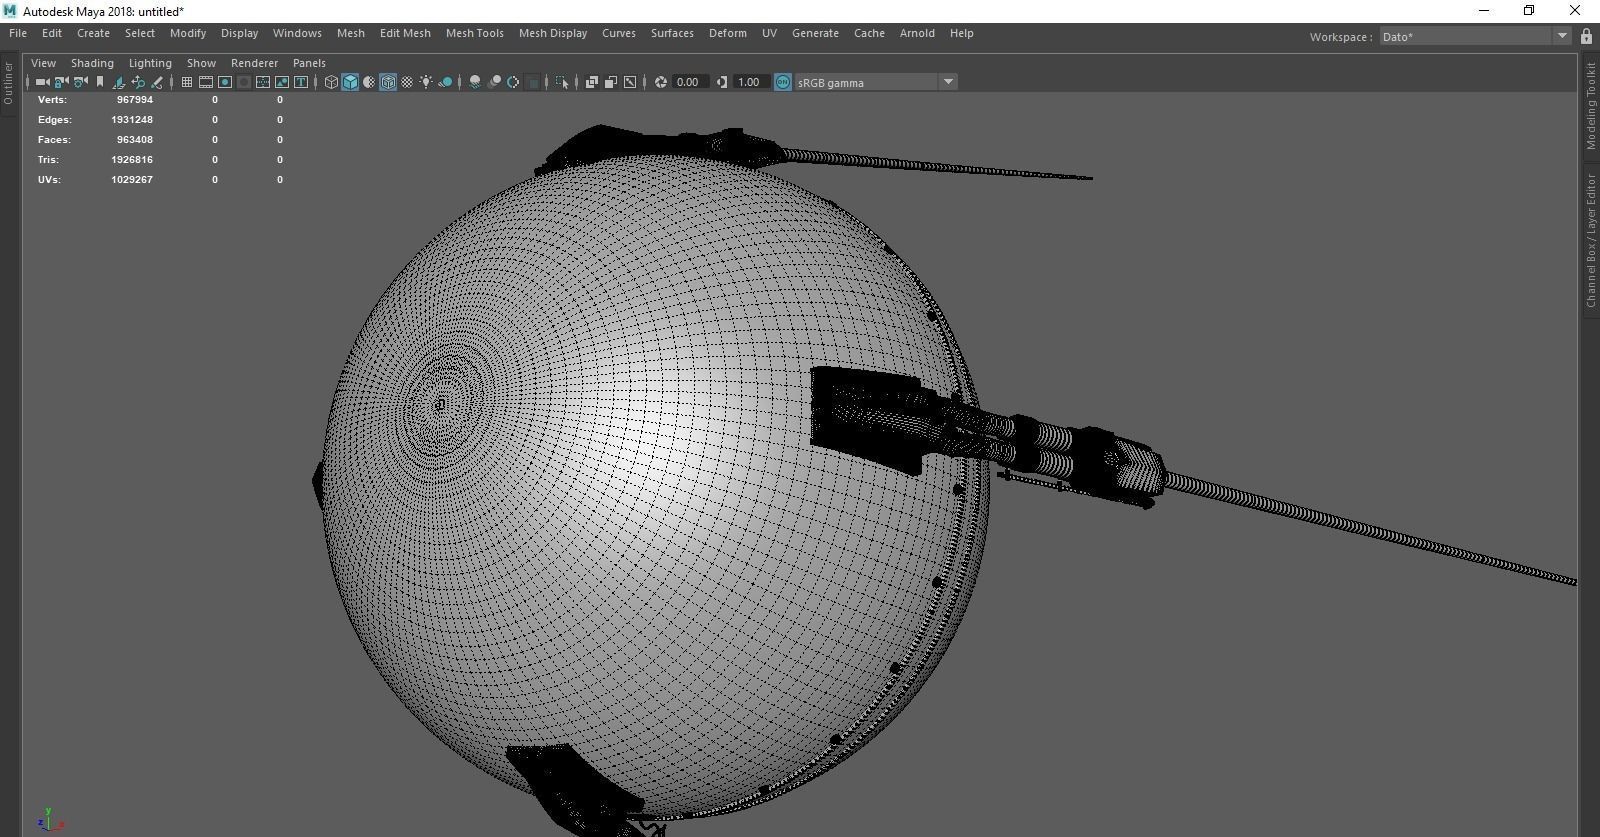Open the Create menu
This screenshot has height=837, width=1600.
coord(93,33)
